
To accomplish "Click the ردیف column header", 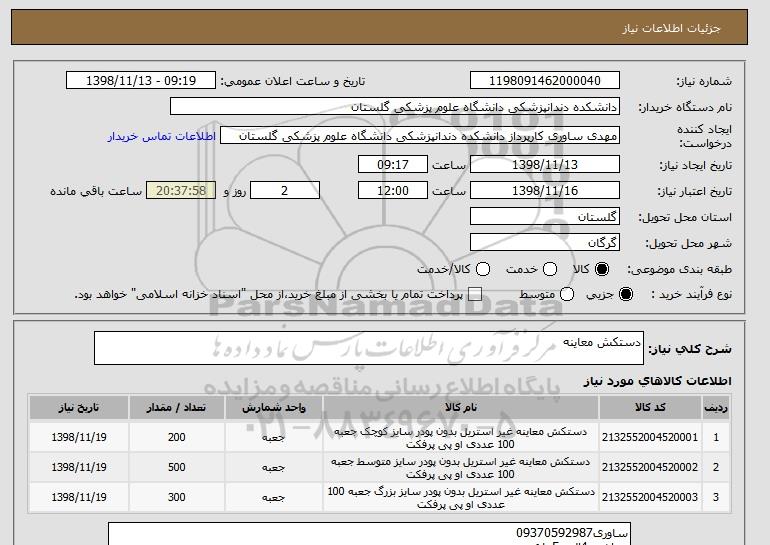I will (716, 408).
